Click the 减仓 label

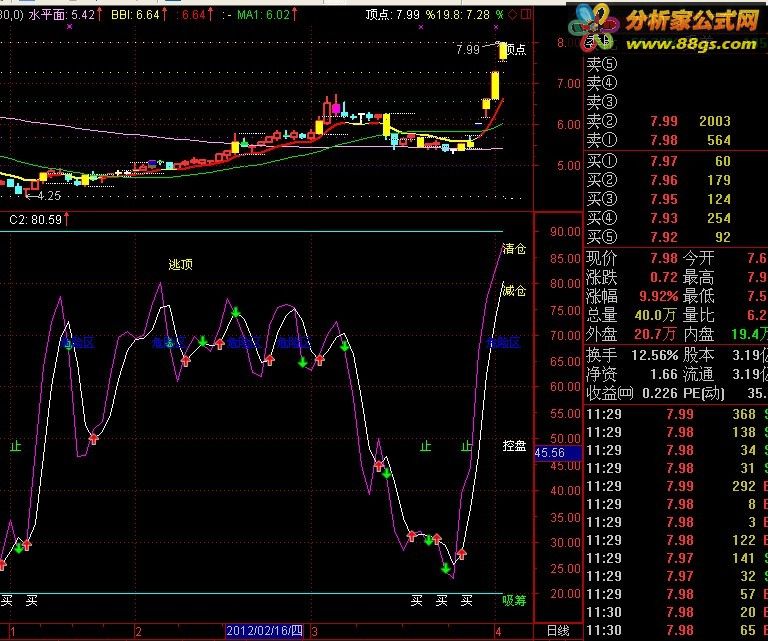(514, 291)
